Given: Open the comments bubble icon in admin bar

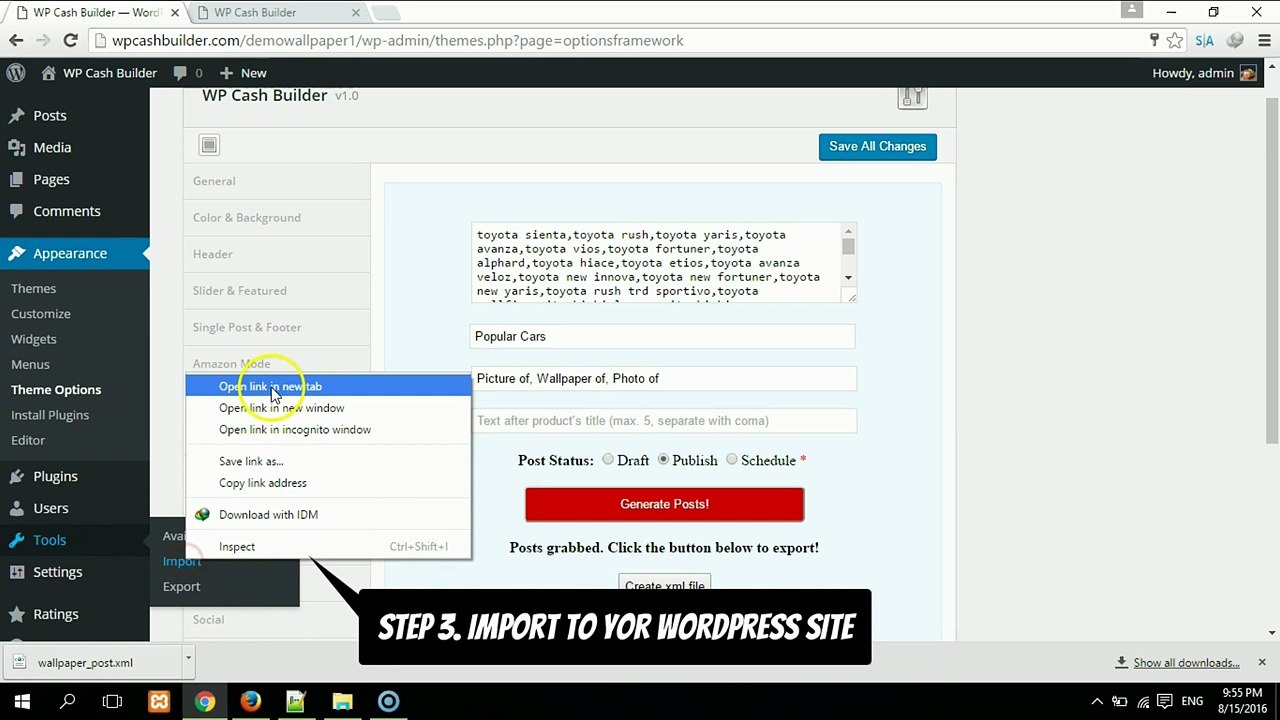Looking at the screenshot, I should click(180, 73).
